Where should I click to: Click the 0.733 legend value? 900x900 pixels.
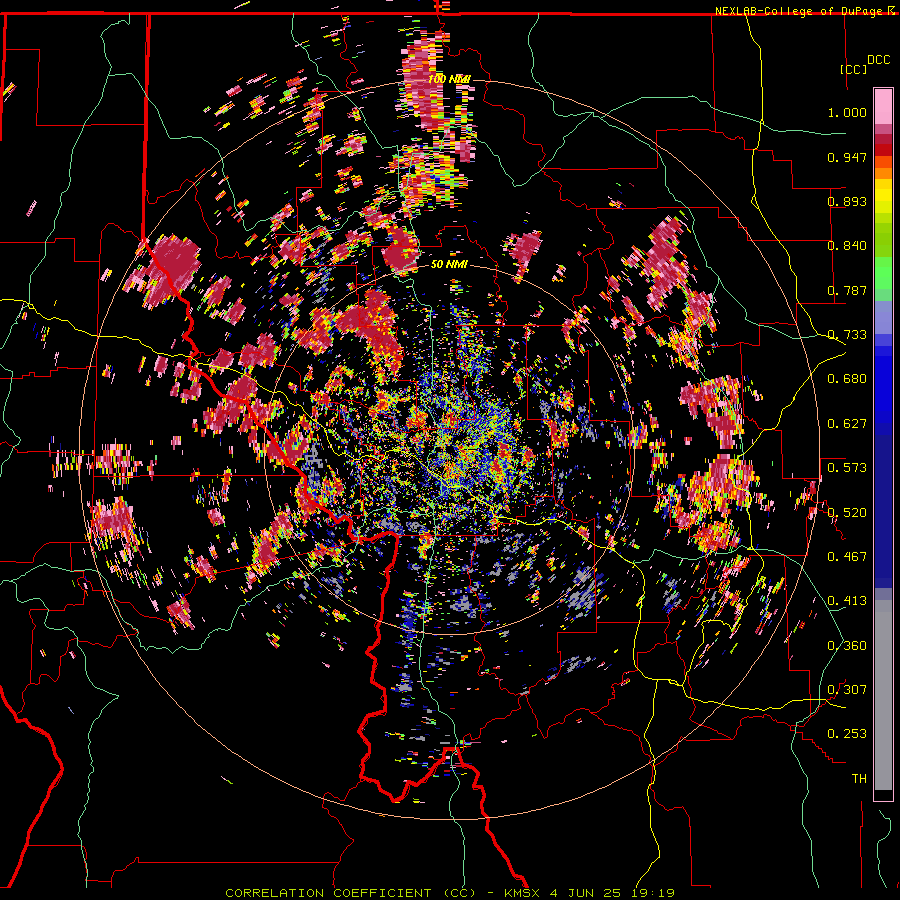coord(847,335)
